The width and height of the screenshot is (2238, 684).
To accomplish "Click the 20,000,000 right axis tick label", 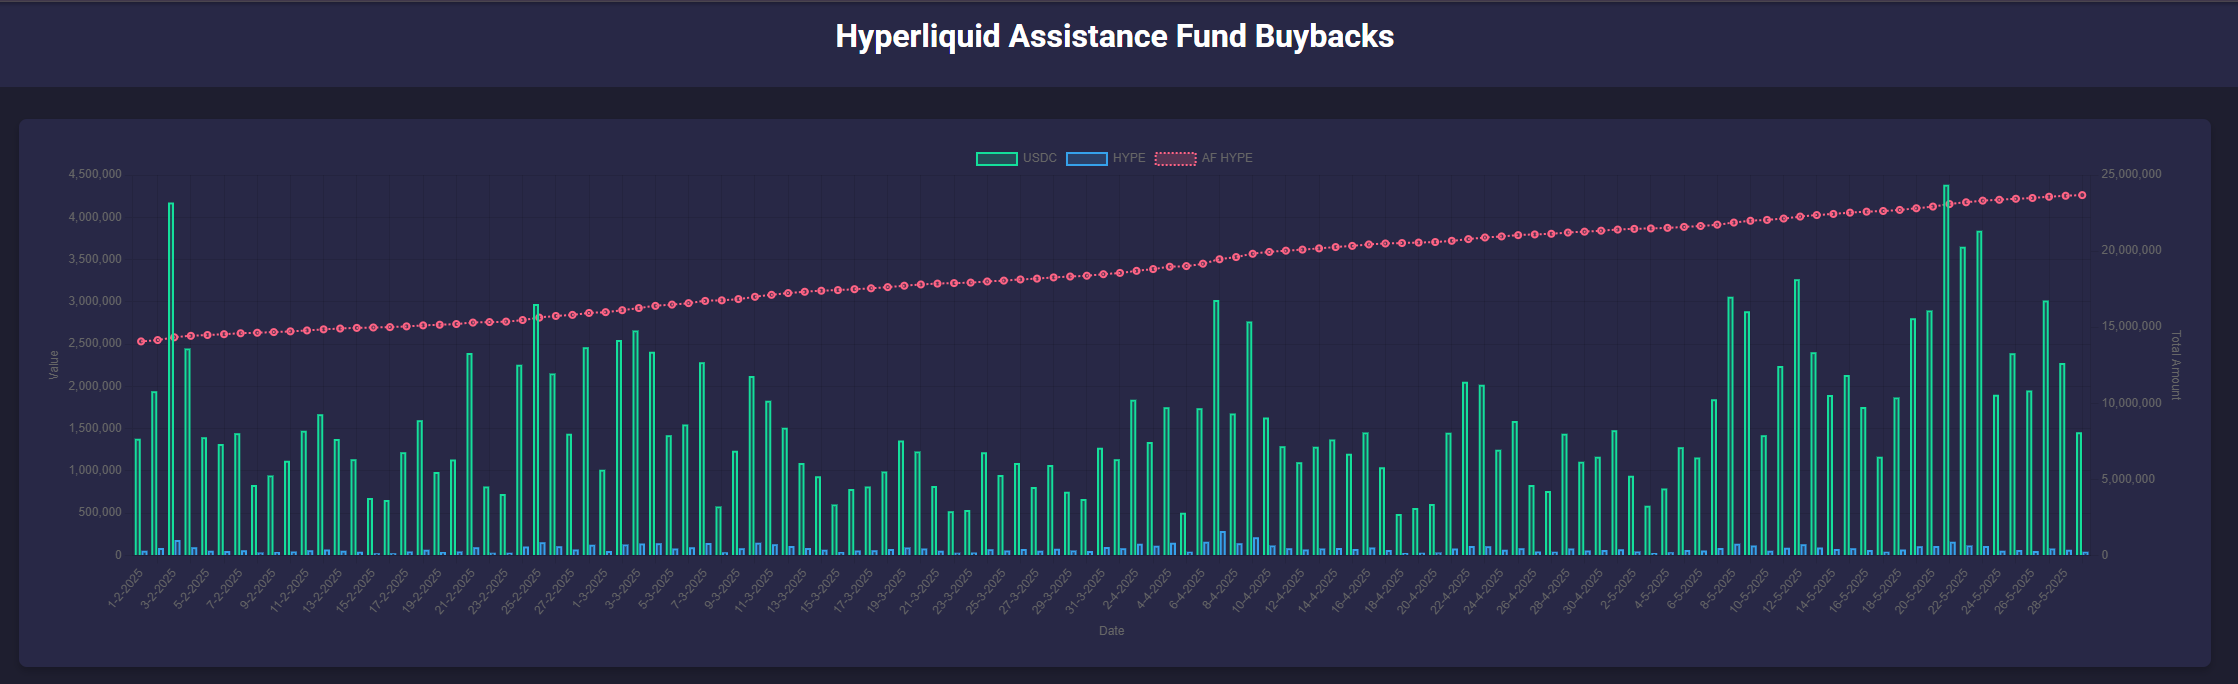I will click(x=2131, y=250).
